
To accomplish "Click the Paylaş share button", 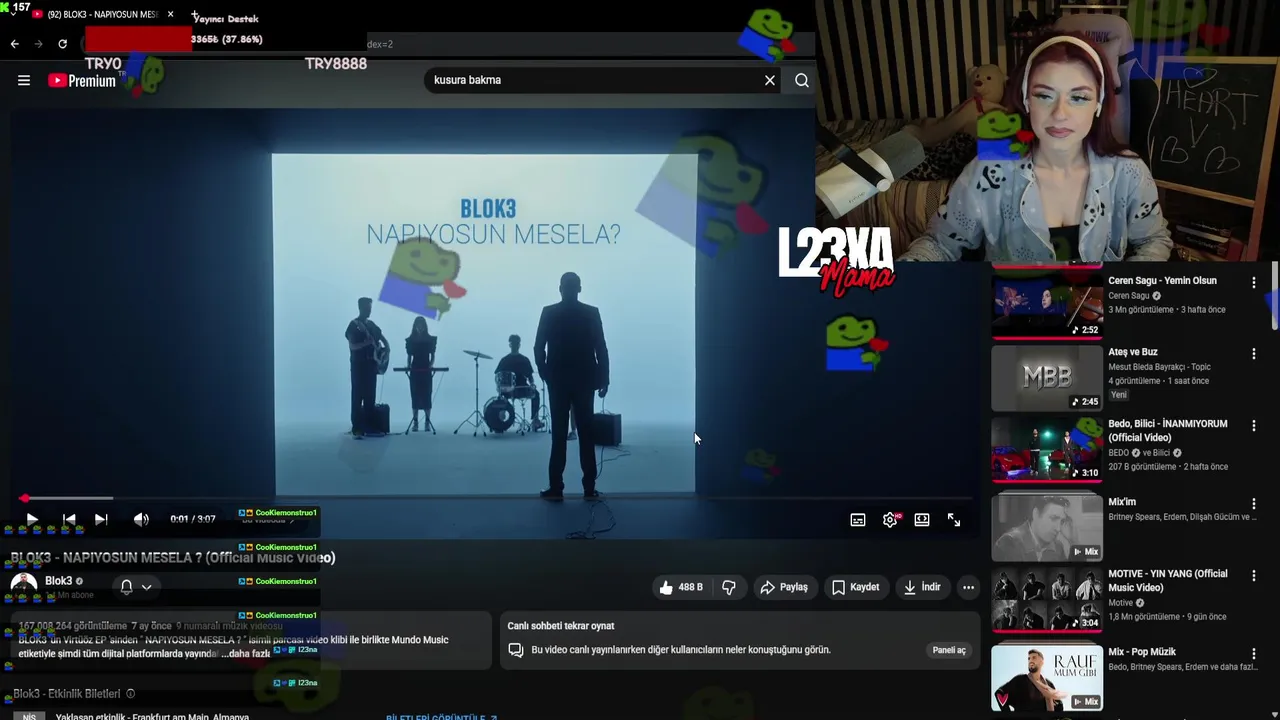I will pyautogui.click(x=784, y=587).
